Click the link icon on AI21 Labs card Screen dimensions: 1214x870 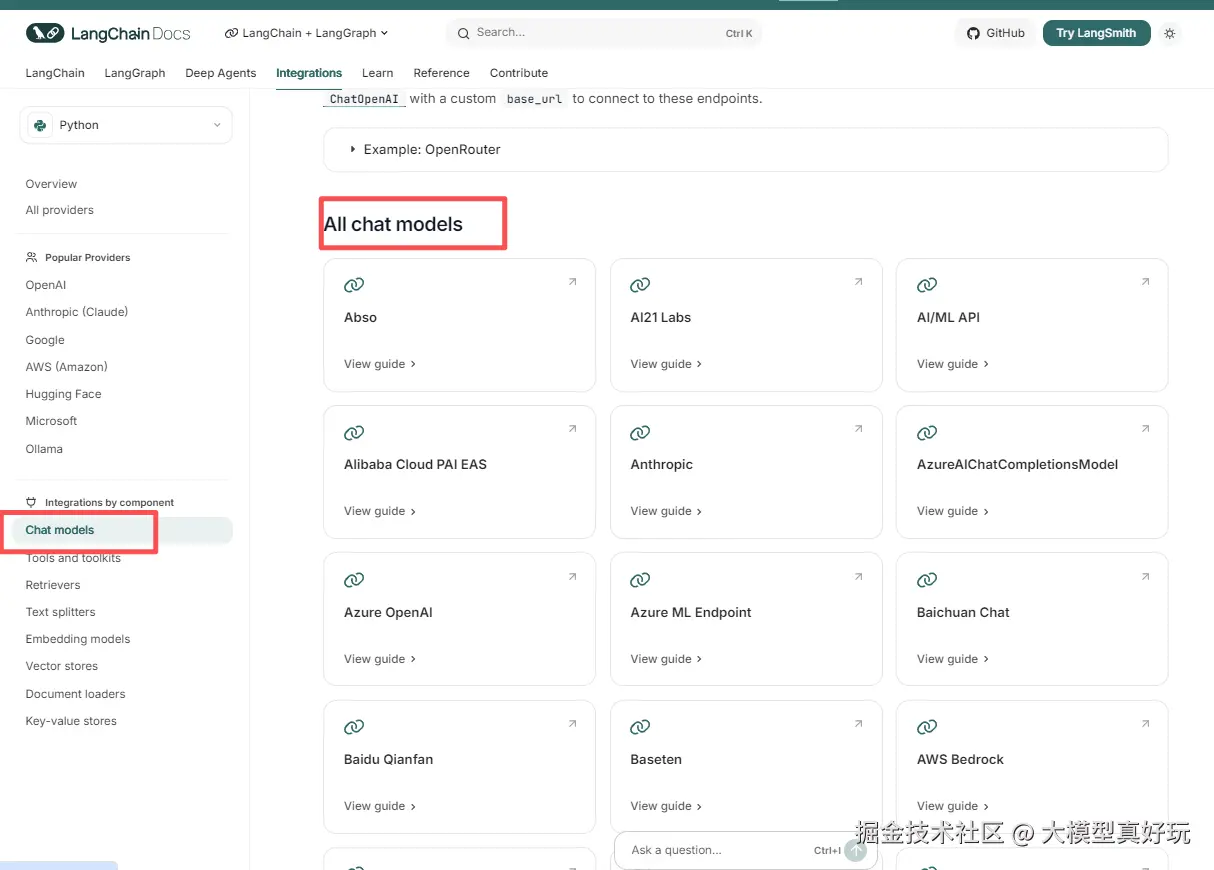coord(640,286)
